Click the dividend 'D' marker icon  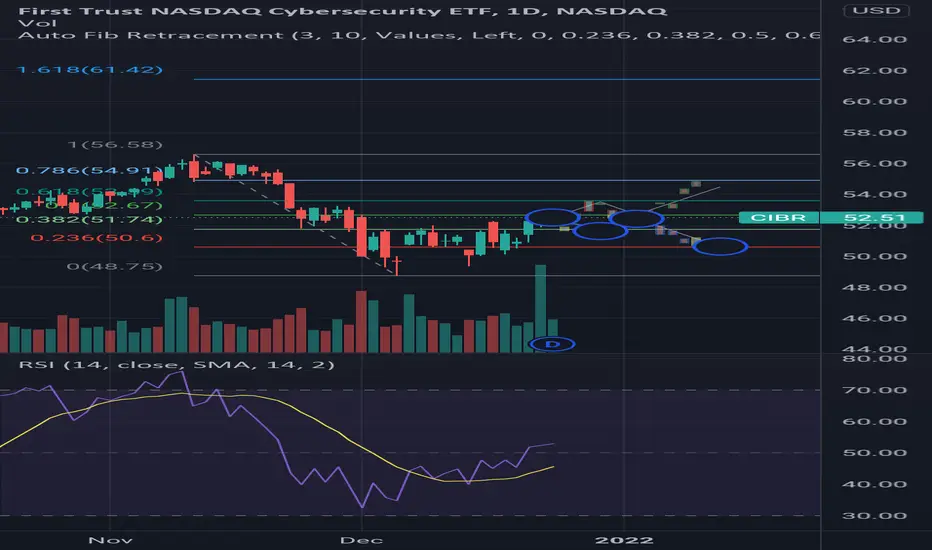552,344
